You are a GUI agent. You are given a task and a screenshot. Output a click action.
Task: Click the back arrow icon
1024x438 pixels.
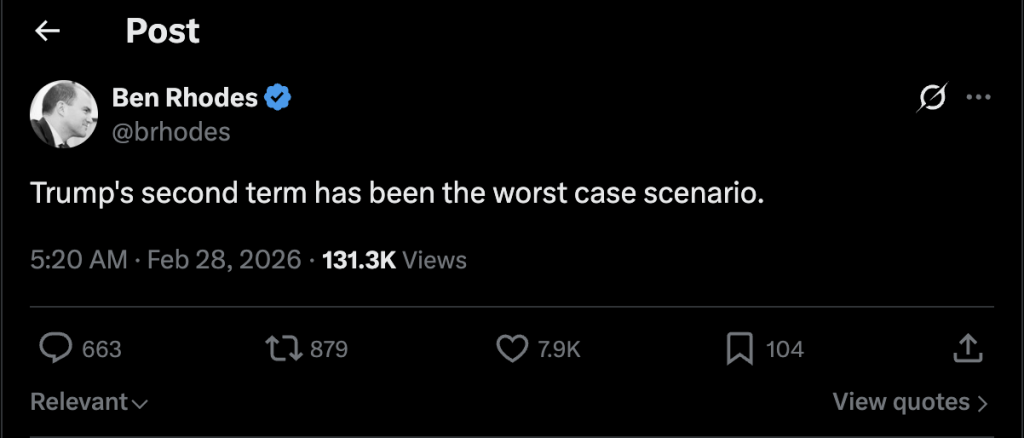[x=47, y=31]
